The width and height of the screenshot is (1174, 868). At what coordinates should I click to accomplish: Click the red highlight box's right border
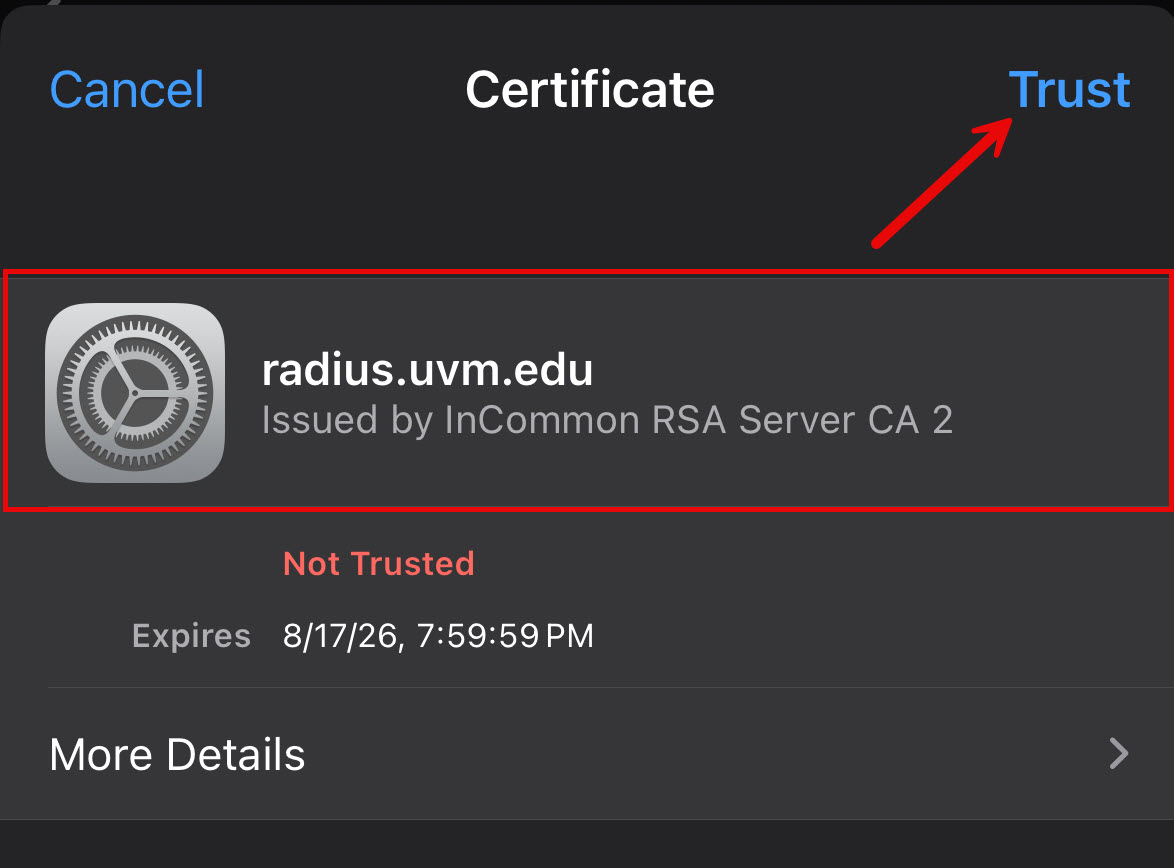point(1170,390)
